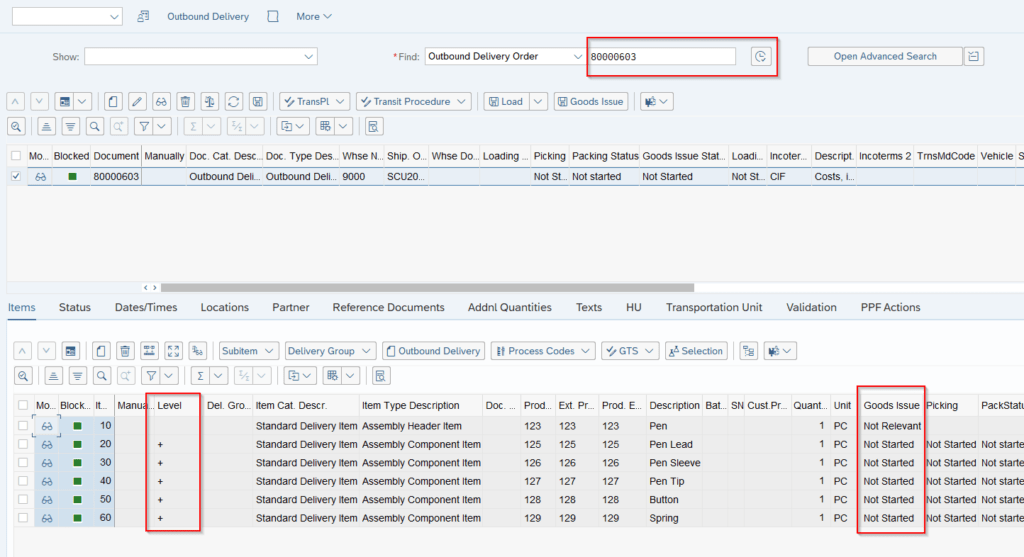Open the TransPl dropdown
The width and height of the screenshot is (1024, 557).
pyautogui.click(x=315, y=102)
